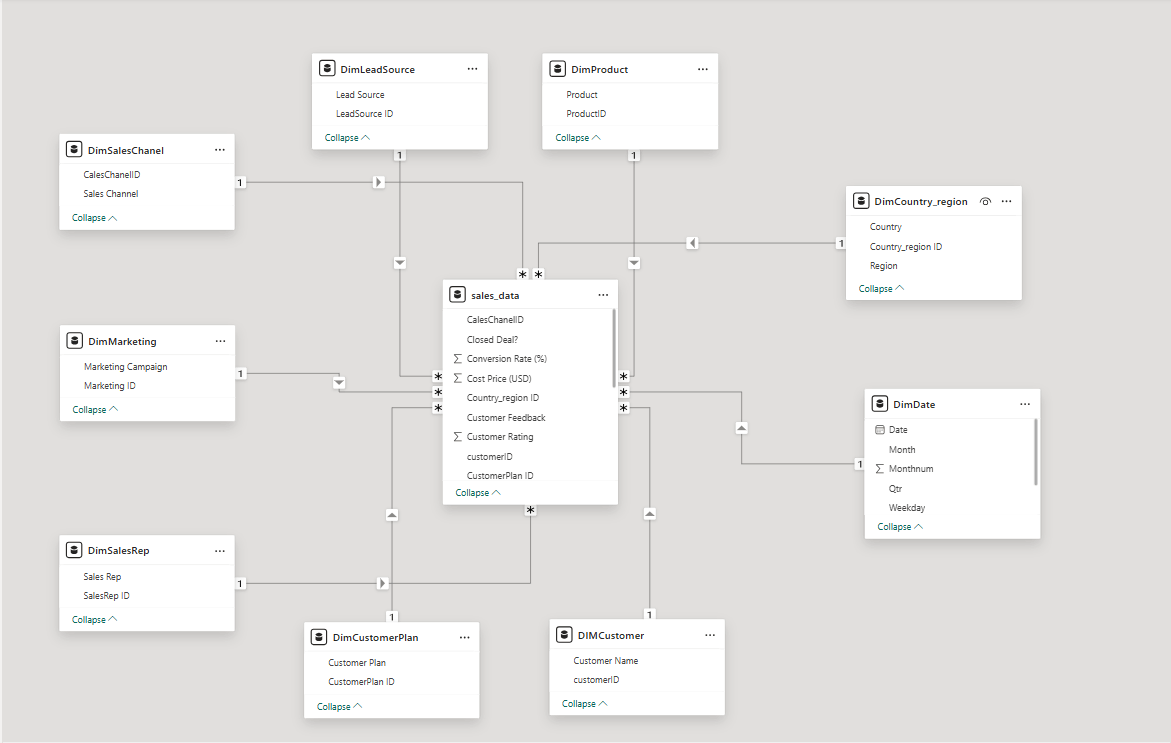Click the Collapse link on DimMarketing
The width and height of the screenshot is (1171, 743).
(x=93, y=408)
